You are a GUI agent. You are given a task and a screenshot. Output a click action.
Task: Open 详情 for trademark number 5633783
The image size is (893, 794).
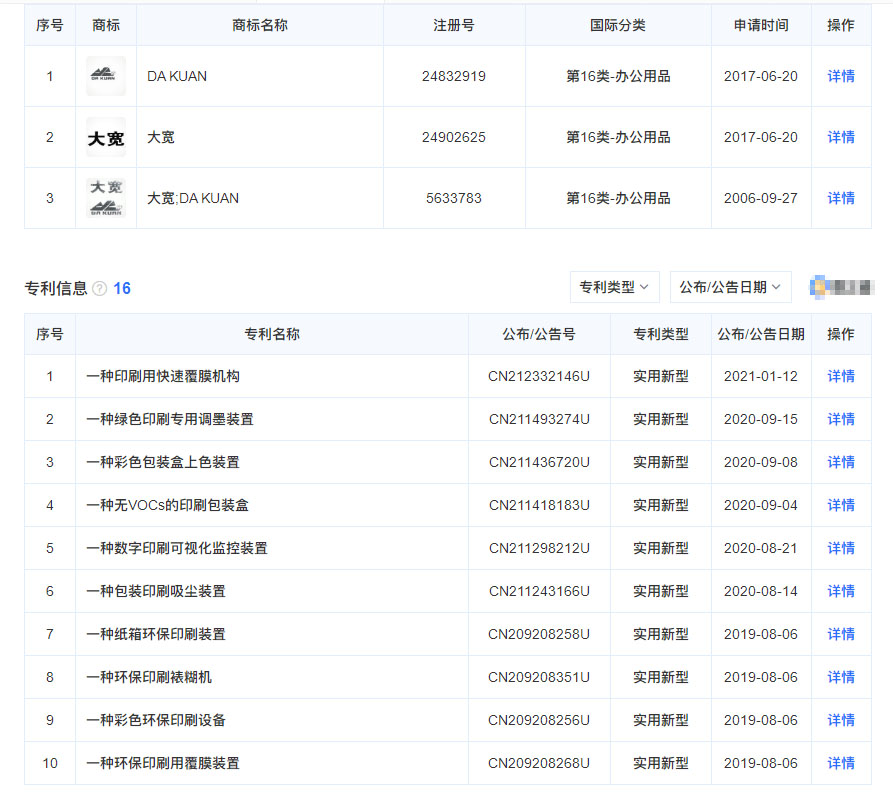click(840, 198)
